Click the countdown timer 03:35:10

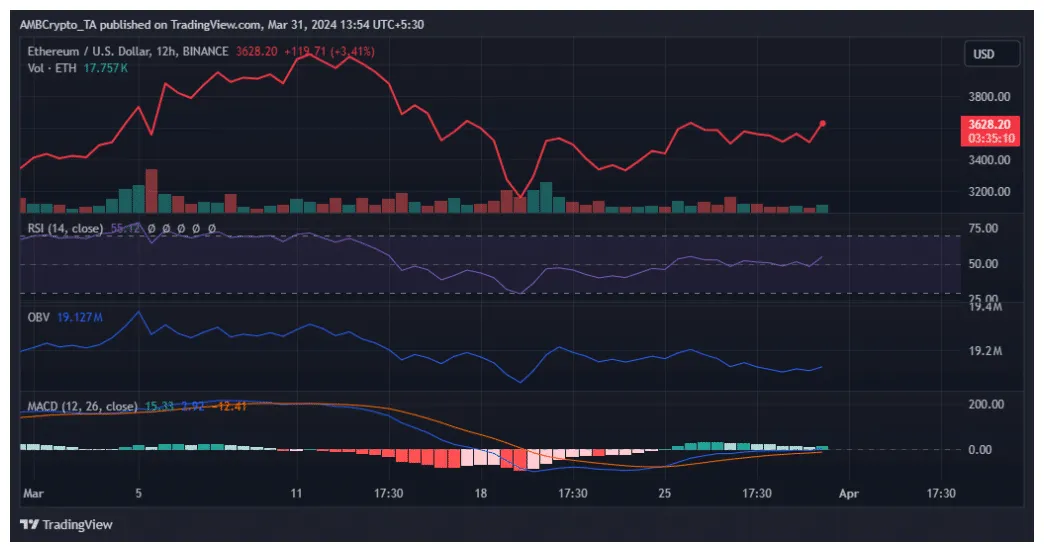[x=991, y=138]
